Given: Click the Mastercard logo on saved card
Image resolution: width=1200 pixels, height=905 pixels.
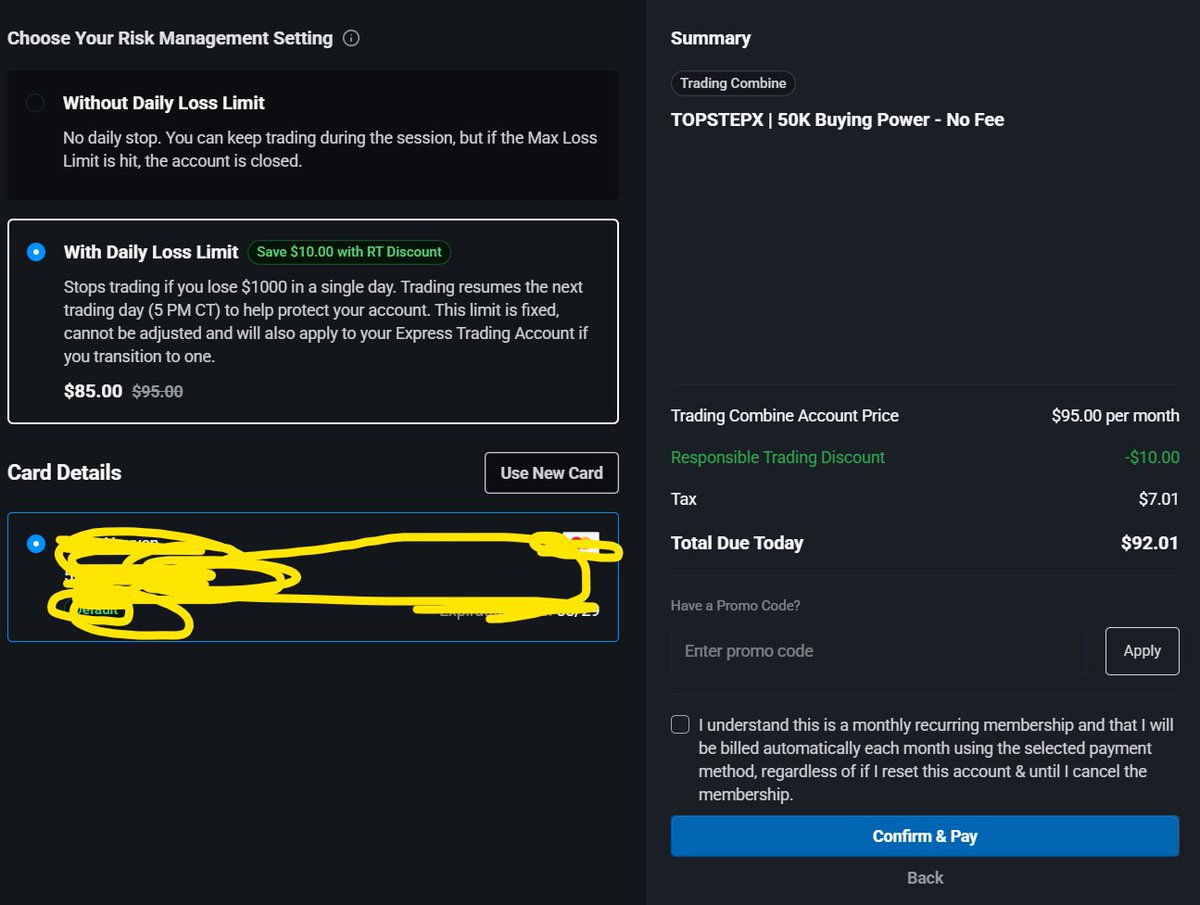Looking at the screenshot, I should (x=580, y=544).
